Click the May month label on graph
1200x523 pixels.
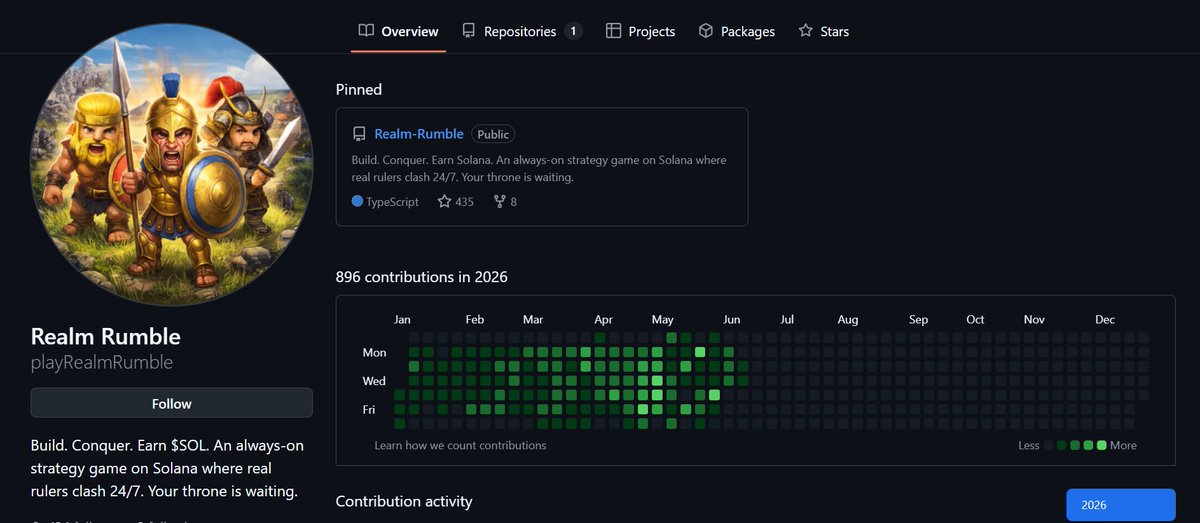(x=663, y=319)
